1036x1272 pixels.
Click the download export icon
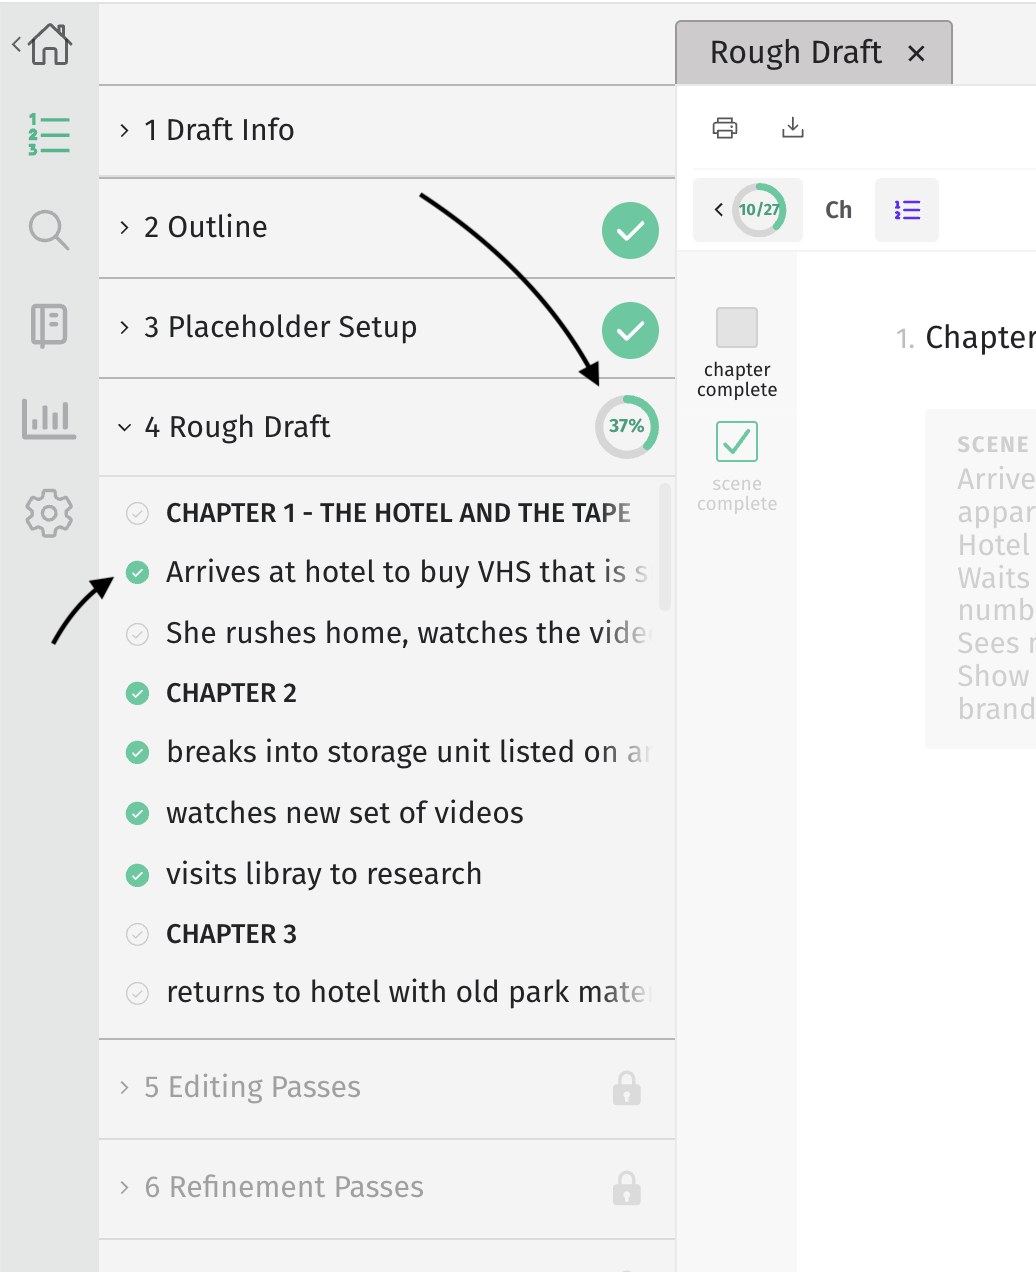(x=793, y=128)
